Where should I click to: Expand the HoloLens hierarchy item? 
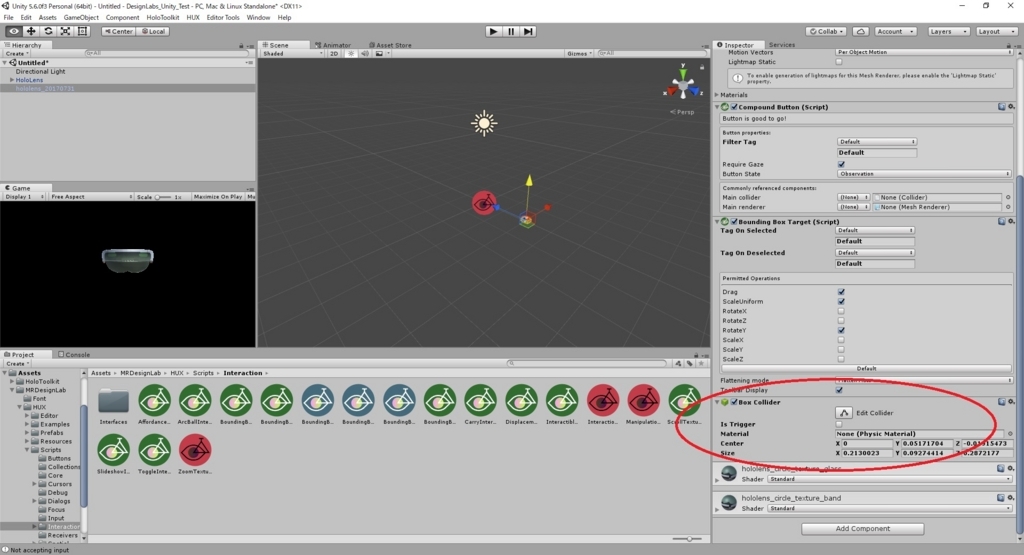pos(12,80)
